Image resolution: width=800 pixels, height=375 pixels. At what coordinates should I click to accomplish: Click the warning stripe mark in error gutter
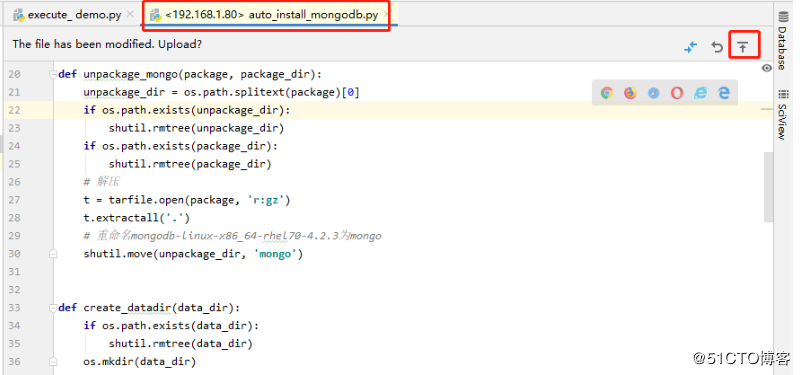tap(766, 109)
